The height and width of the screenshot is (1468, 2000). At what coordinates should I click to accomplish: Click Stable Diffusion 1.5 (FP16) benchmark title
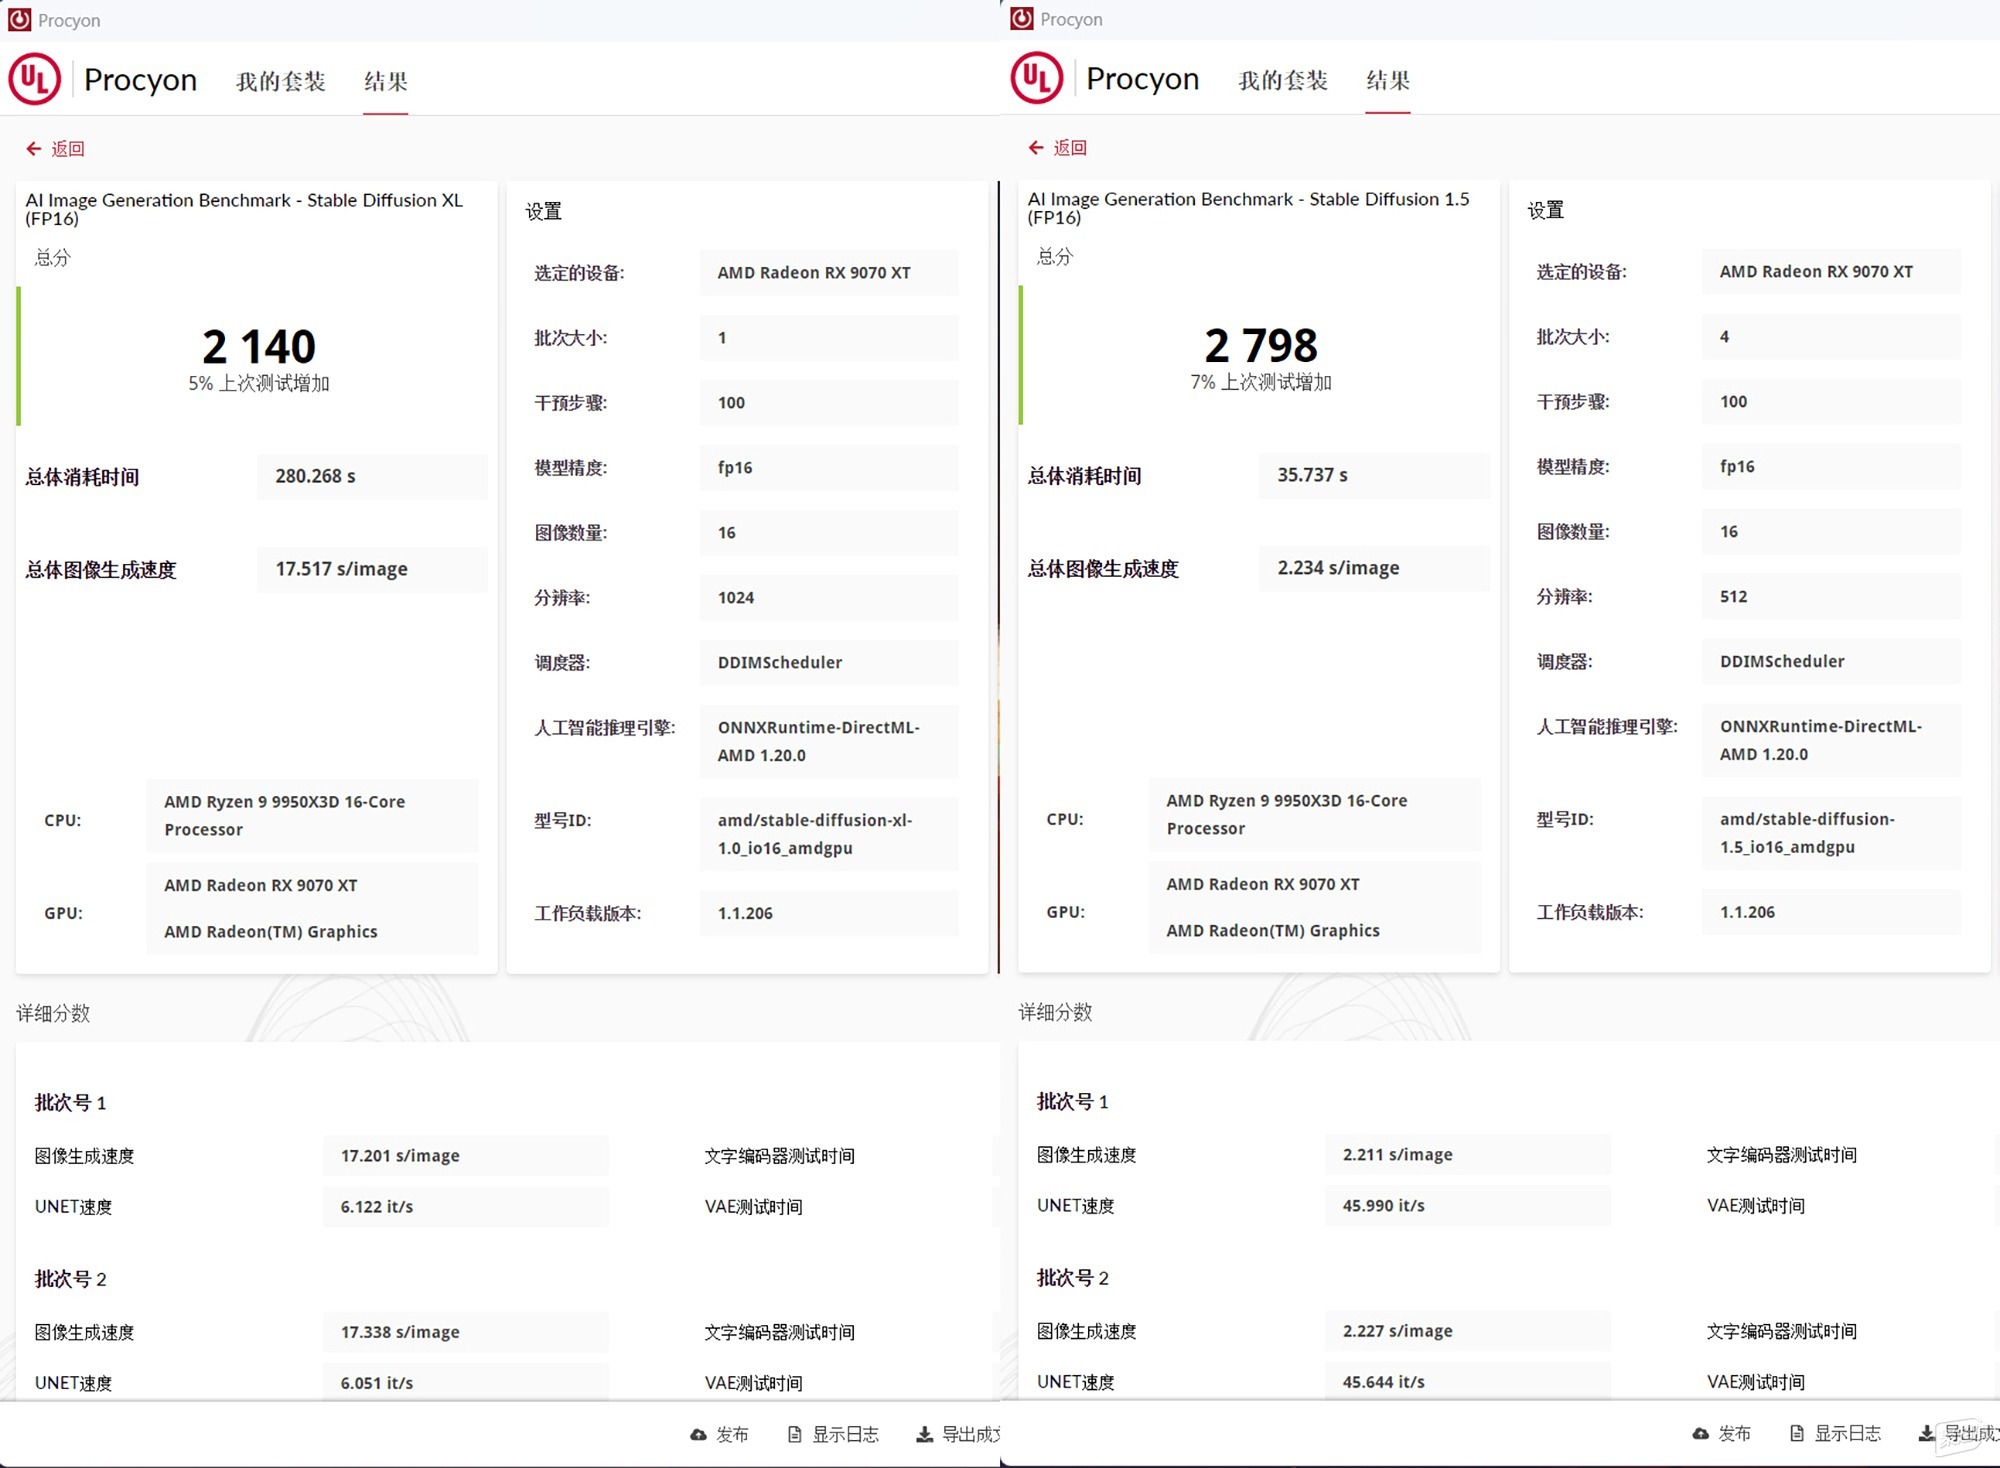tap(1248, 208)
